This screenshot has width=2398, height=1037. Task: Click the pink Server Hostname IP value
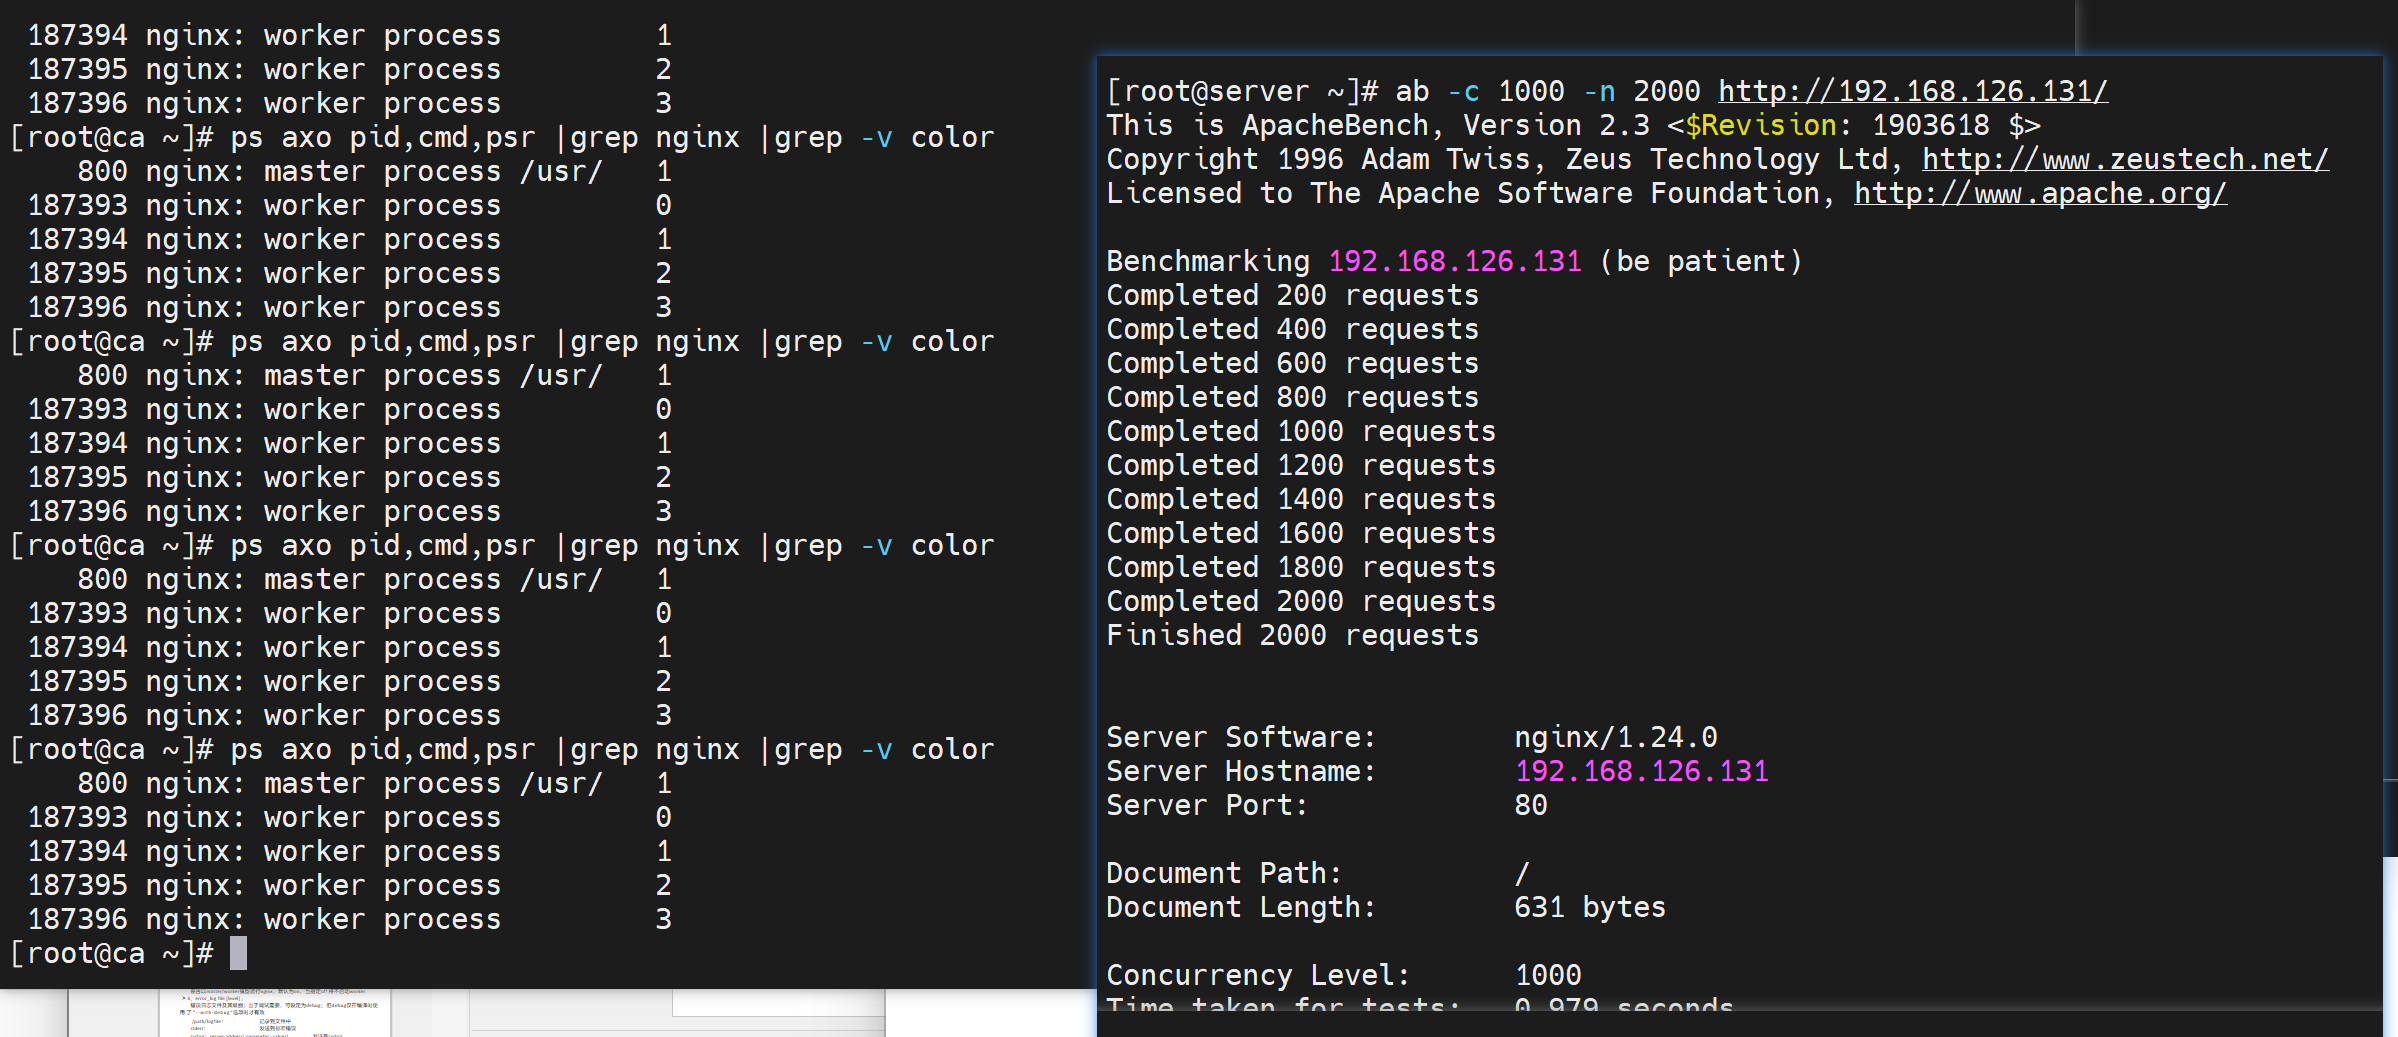pos(1641,771)
